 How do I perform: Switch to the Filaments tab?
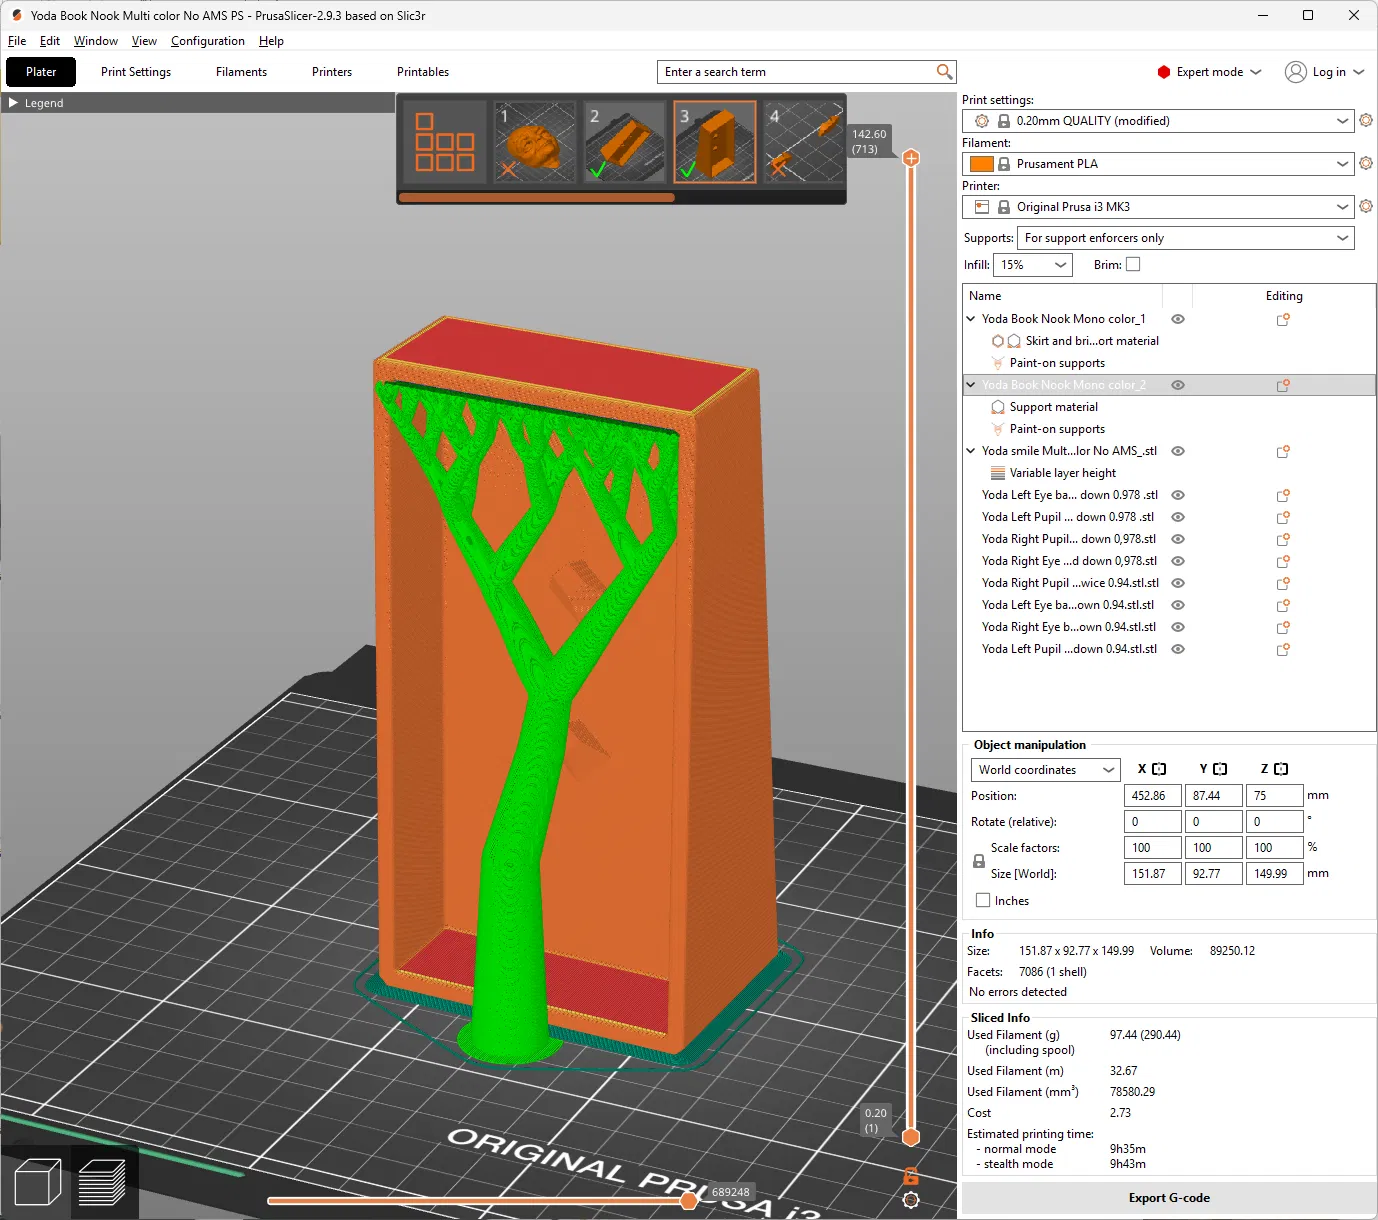click(241, 72)
